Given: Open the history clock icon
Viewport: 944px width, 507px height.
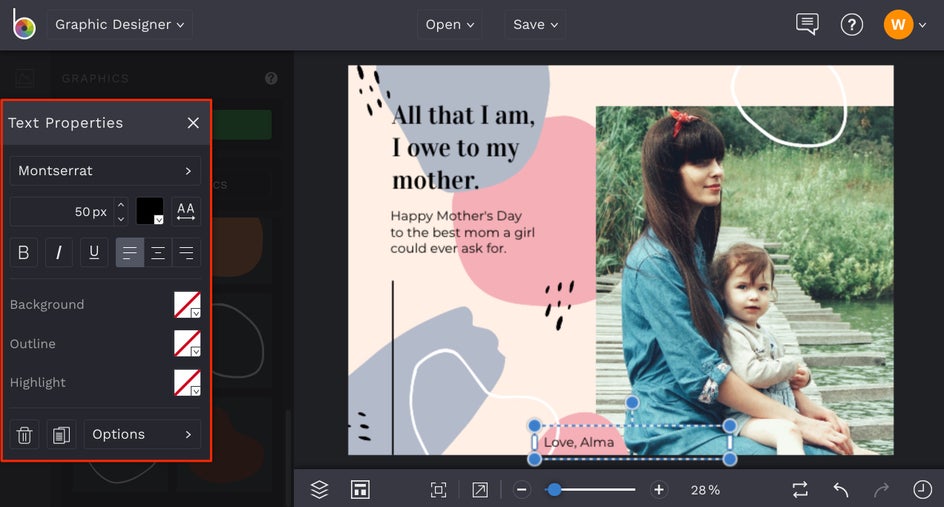Looking at the screenshot, I should [x=922, y=490].
